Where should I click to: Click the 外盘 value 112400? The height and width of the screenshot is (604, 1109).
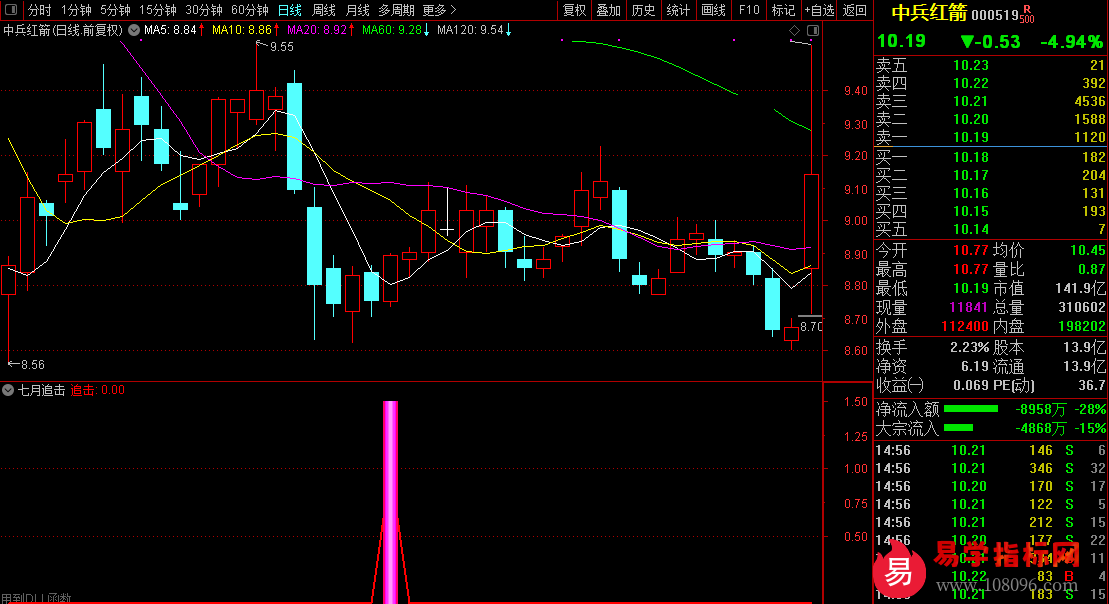965,326
